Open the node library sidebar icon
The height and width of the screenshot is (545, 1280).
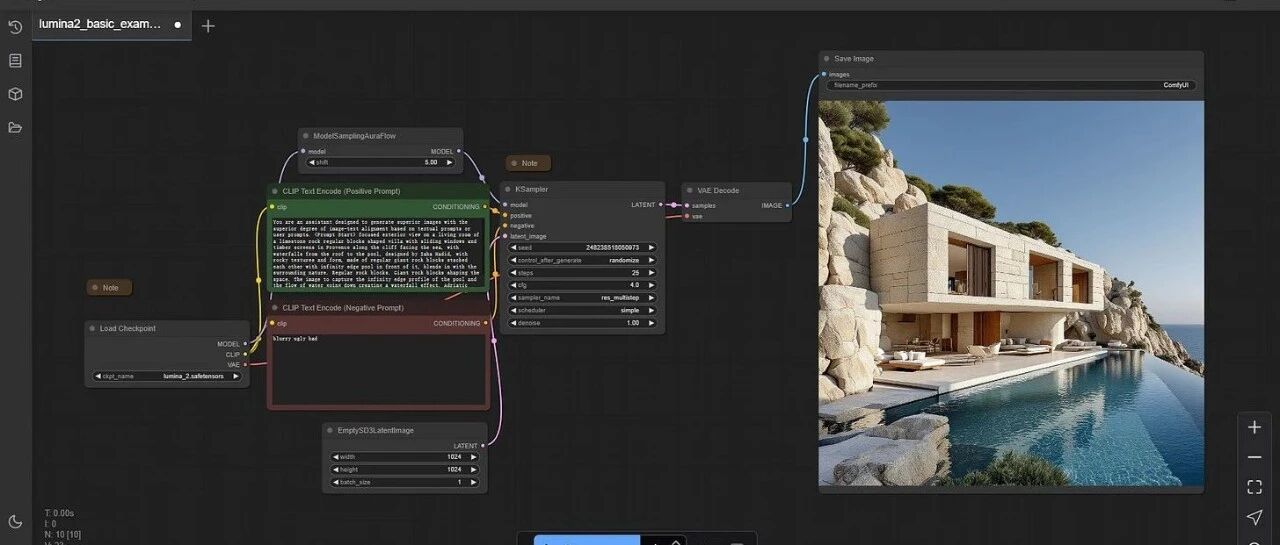pos(15,60)
